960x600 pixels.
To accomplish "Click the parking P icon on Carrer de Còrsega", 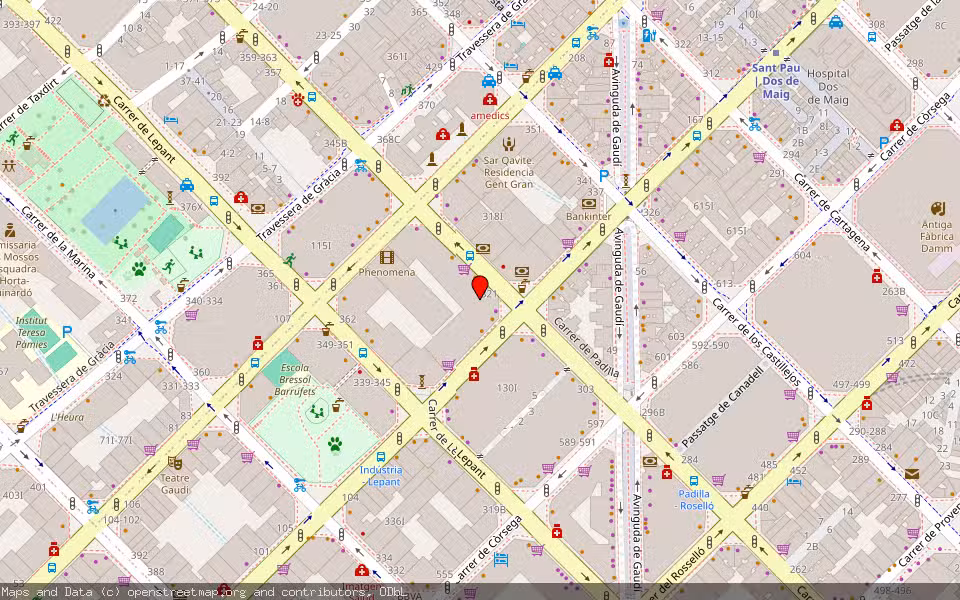I will [x=884, y=142].
